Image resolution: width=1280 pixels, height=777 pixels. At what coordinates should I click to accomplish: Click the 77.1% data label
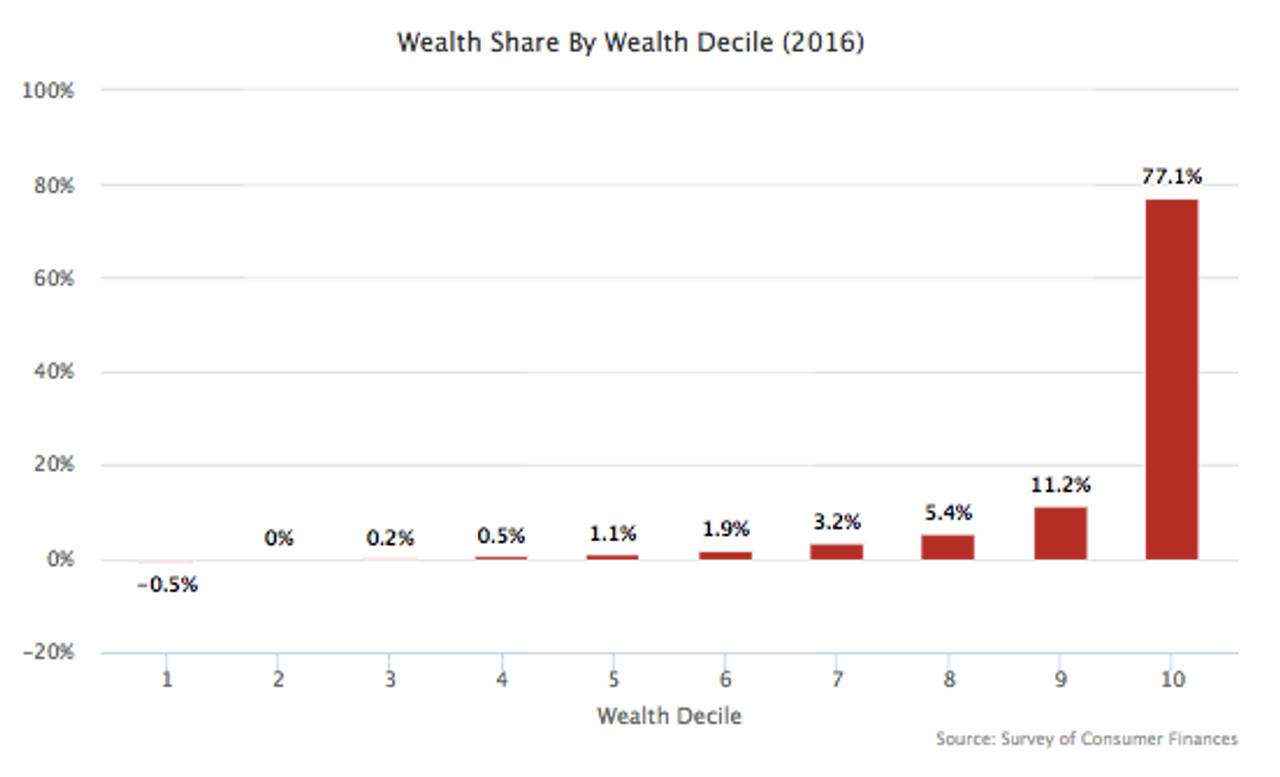(x=1171, y=177)
